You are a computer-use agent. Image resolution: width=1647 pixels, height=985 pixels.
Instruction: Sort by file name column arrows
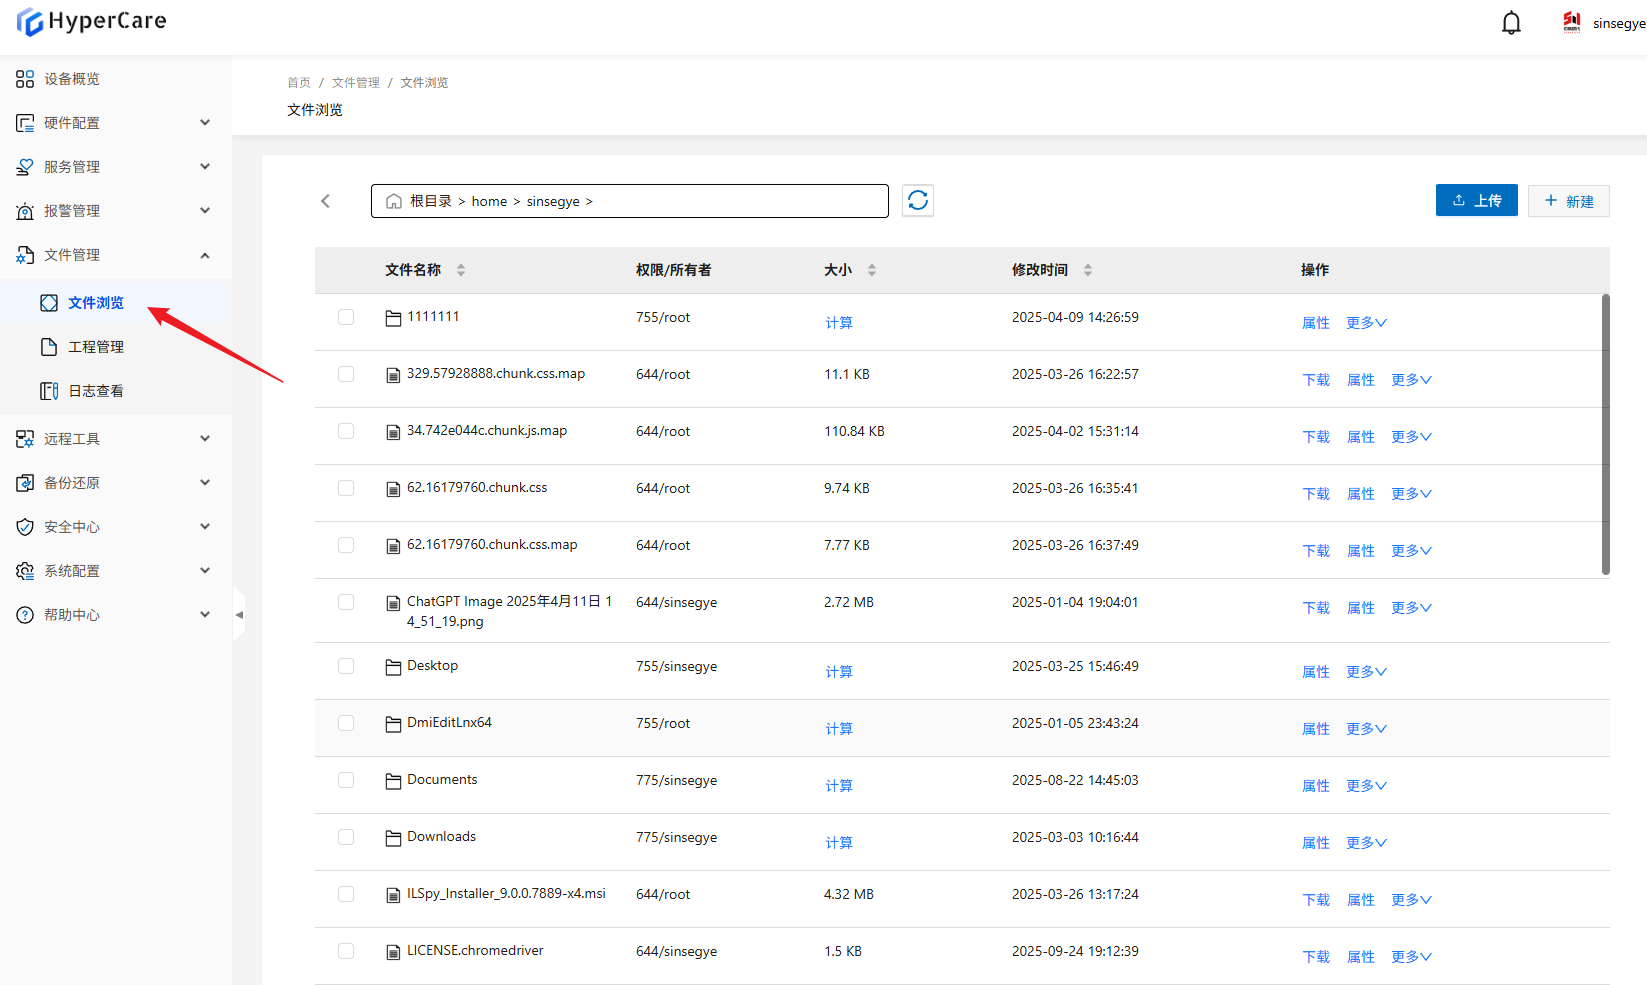point(461,270)
